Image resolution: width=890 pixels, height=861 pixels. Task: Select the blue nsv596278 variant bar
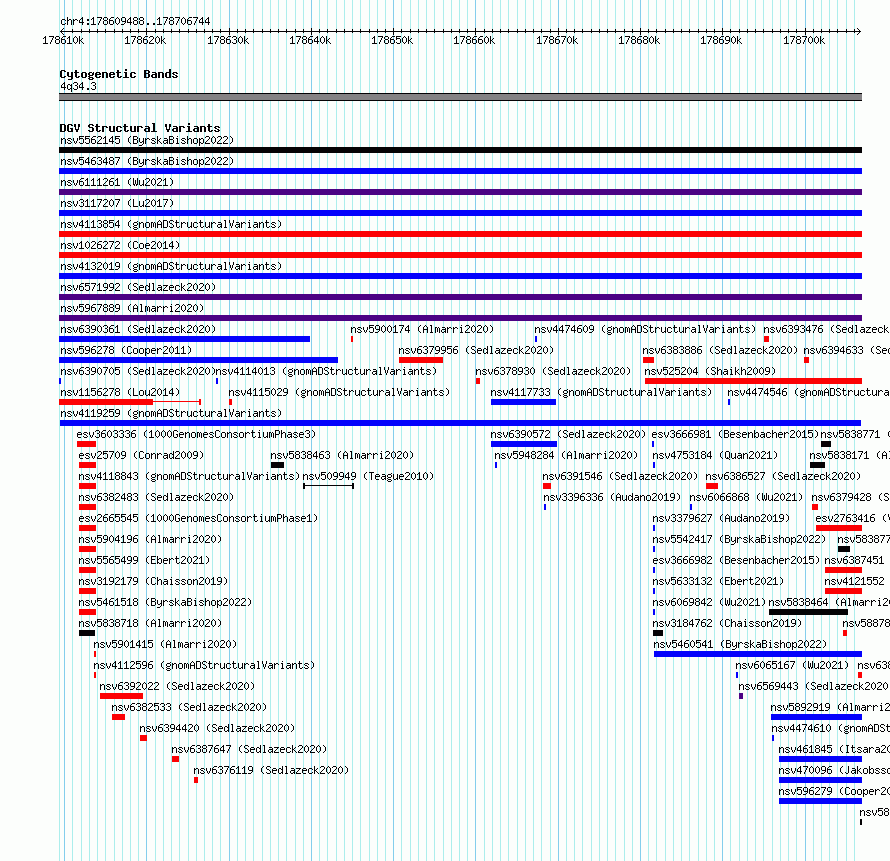pyautogui.click(x=199, y=360)
